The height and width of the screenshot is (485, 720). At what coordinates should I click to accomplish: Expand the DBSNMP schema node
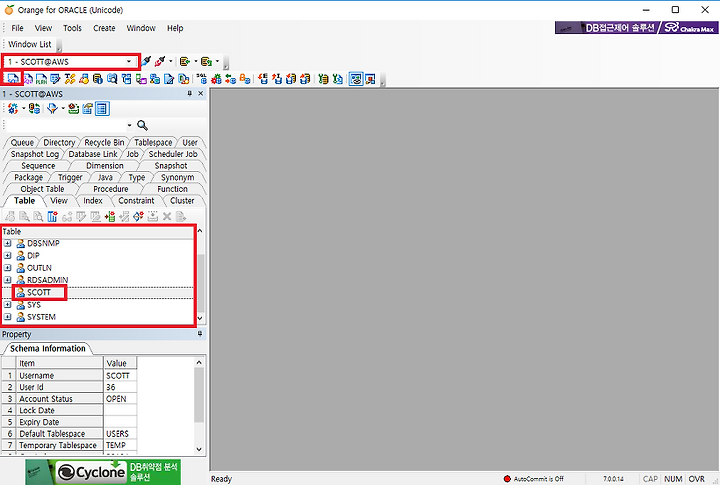[x=7, y=243]
